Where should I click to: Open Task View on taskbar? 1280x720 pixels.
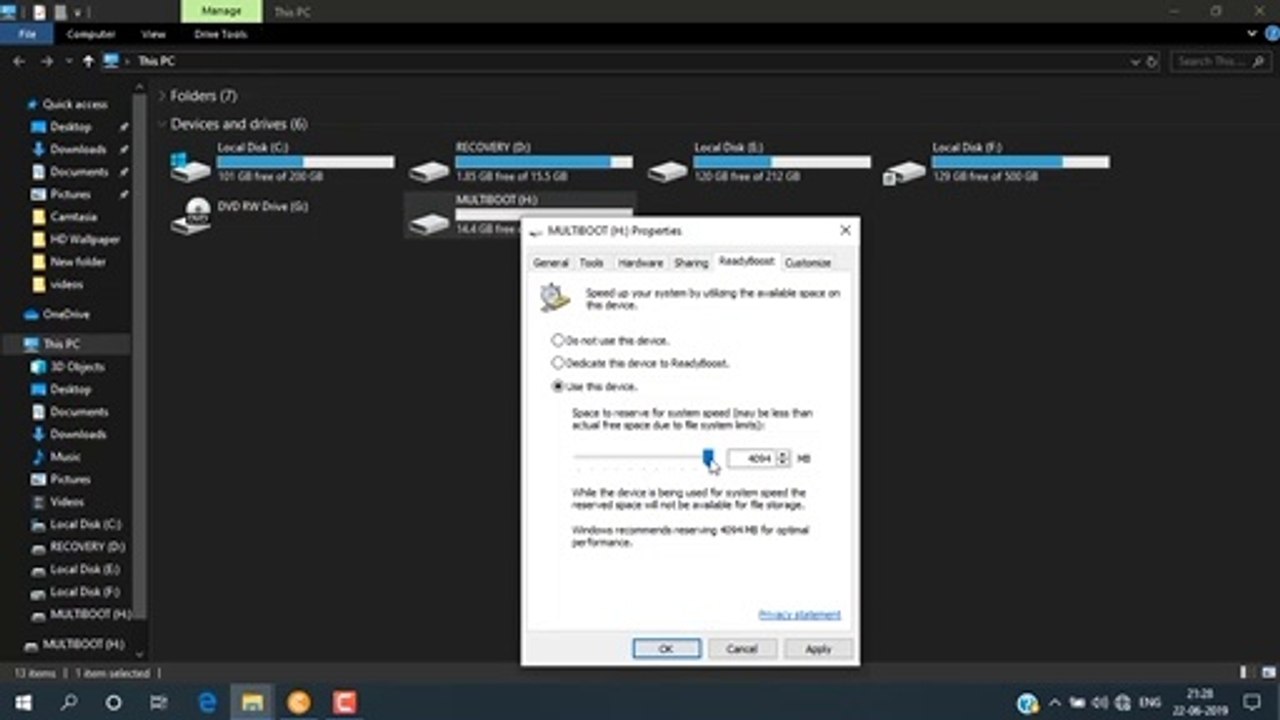pos(158,702)
